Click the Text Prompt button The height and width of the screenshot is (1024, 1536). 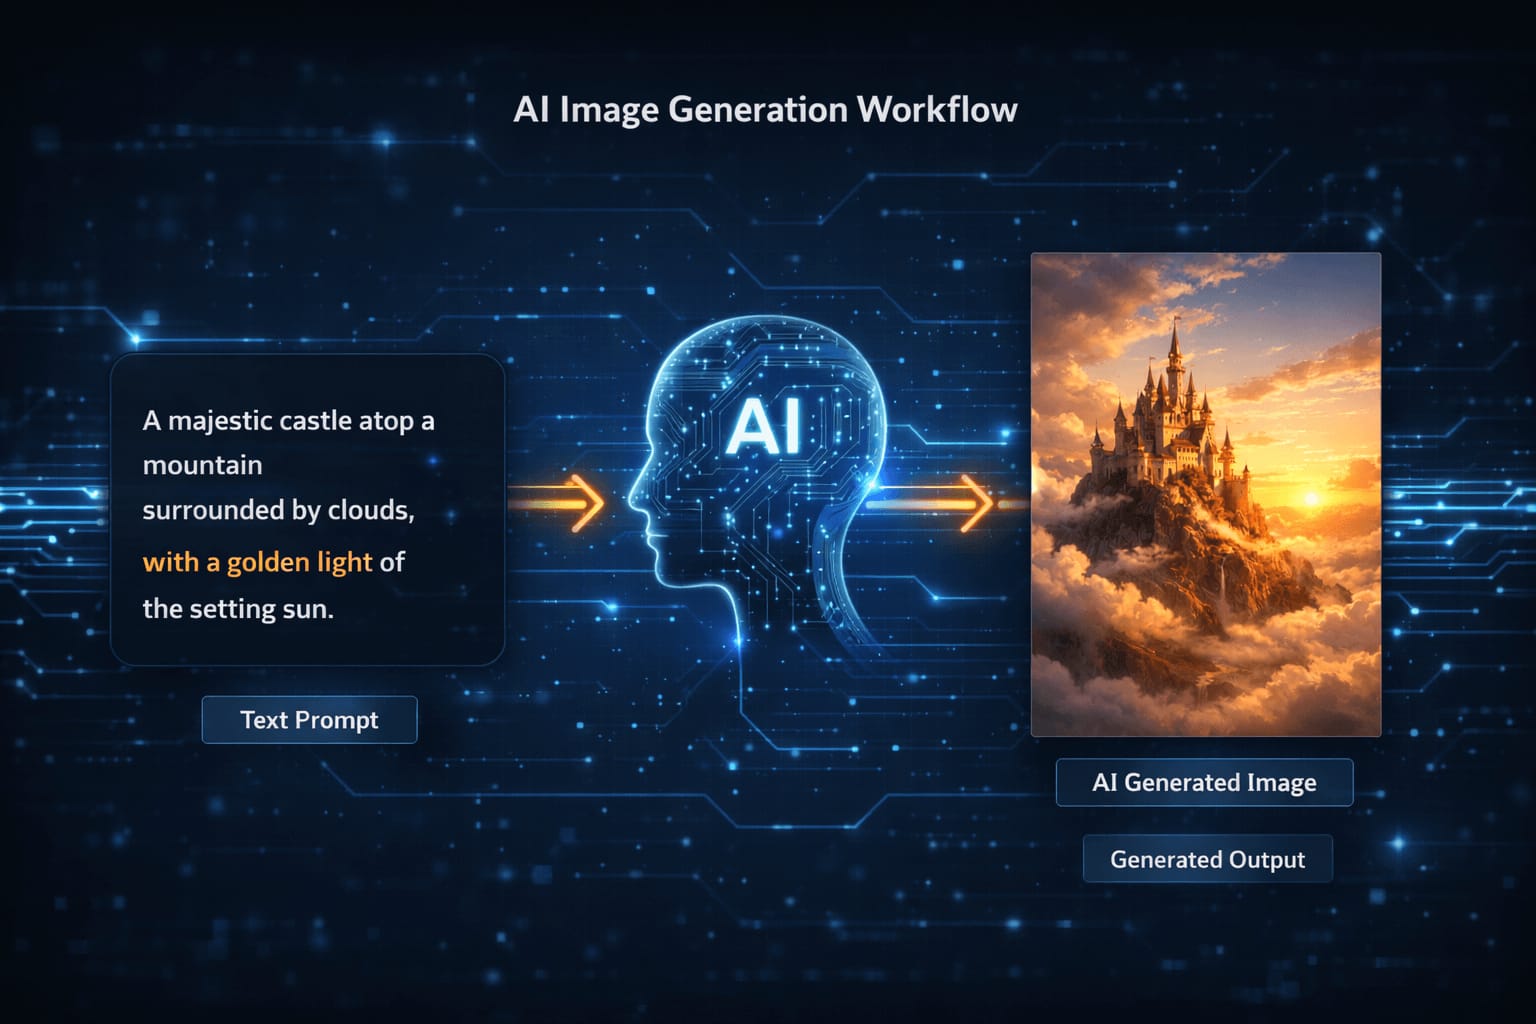[x=308, y=719]
